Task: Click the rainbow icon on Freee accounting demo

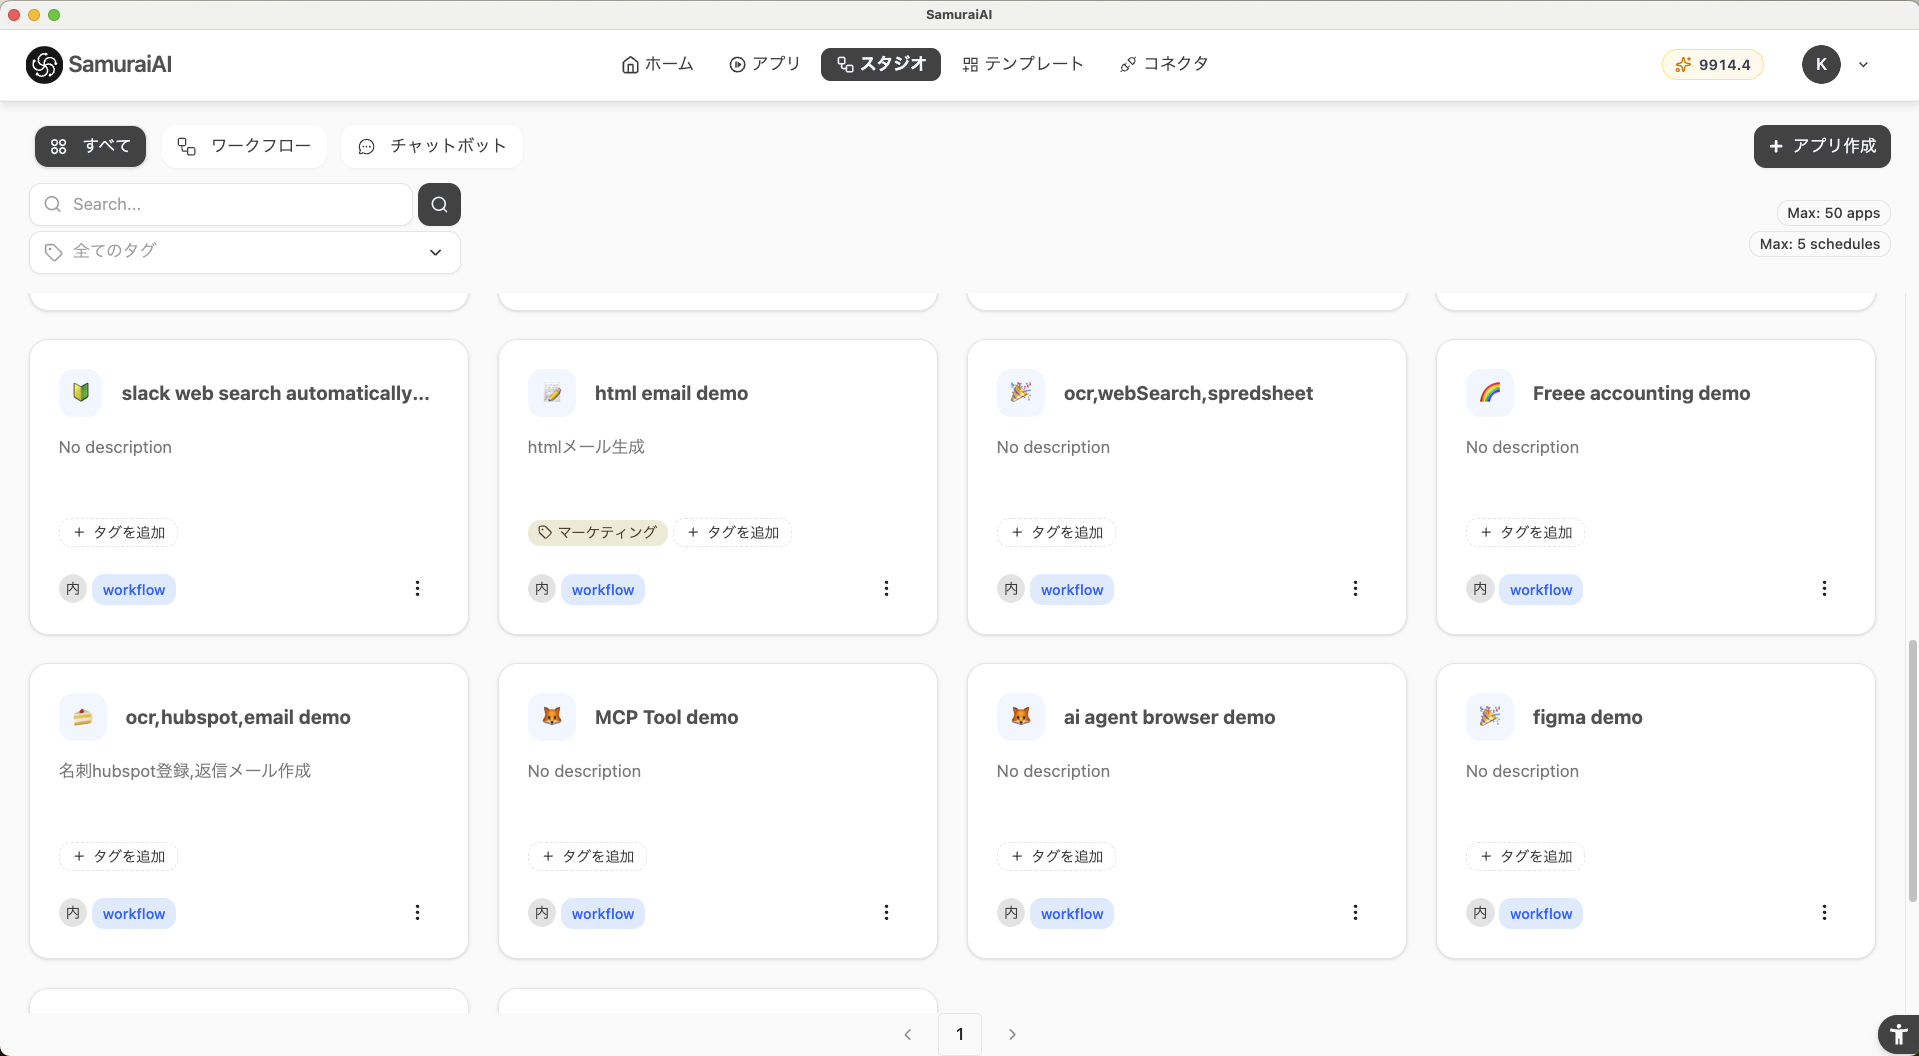Action: (1490, 393)
